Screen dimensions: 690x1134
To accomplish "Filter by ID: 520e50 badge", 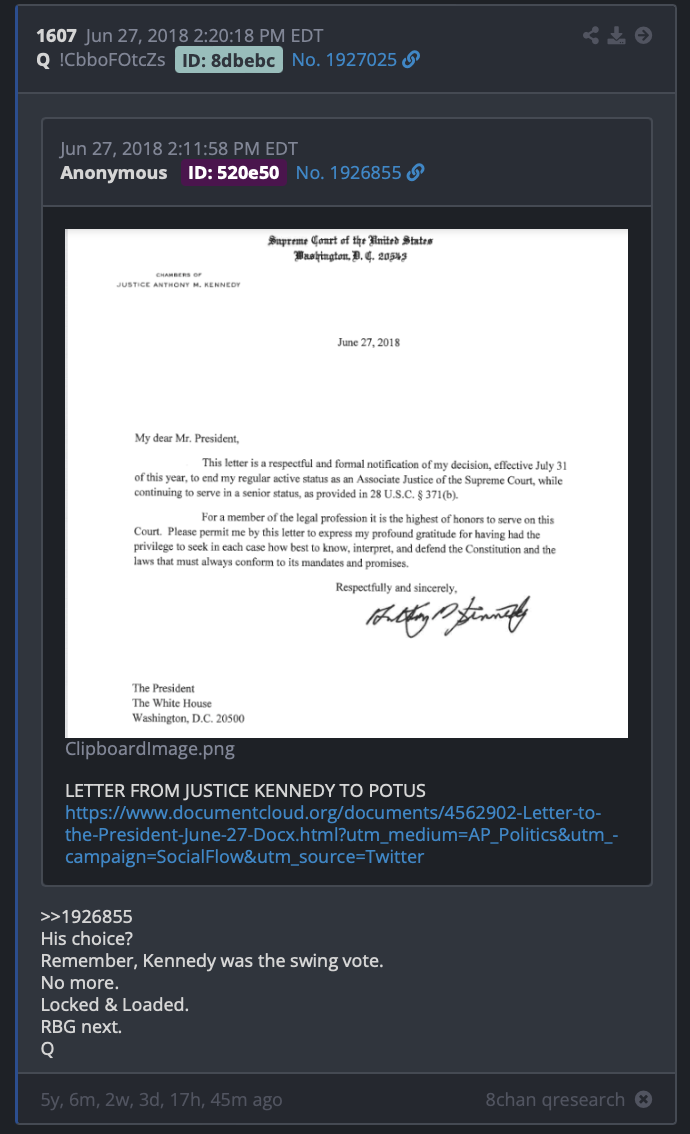I will (x=234, y=172).
